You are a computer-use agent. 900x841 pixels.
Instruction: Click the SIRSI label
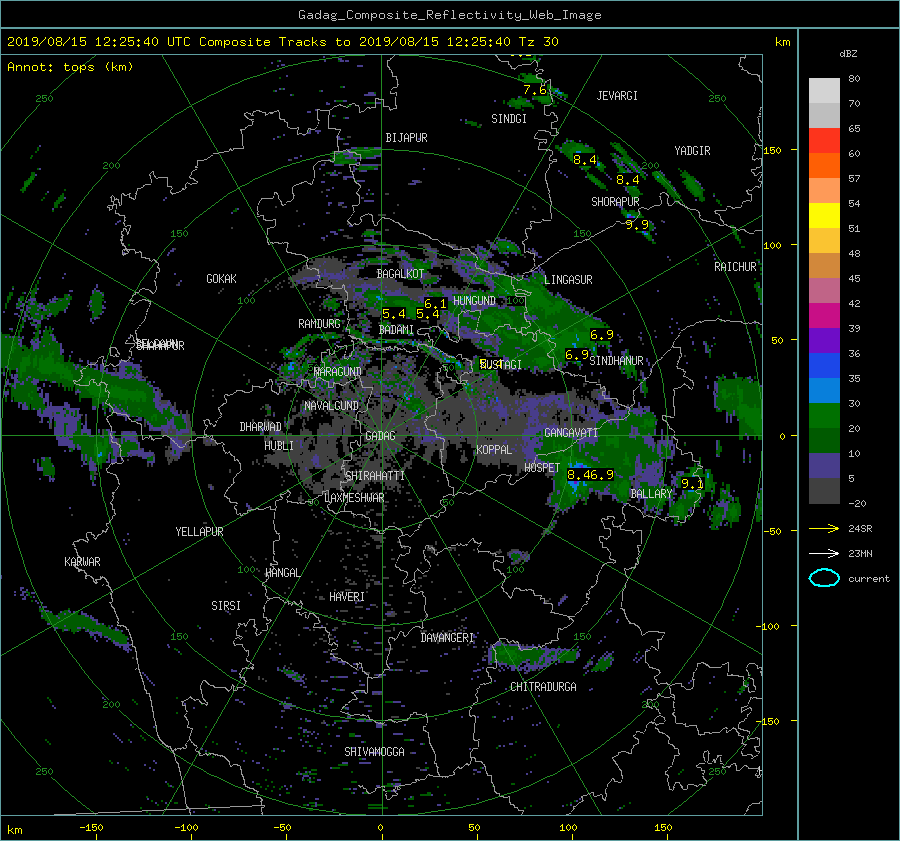click(x=226, y=606)
